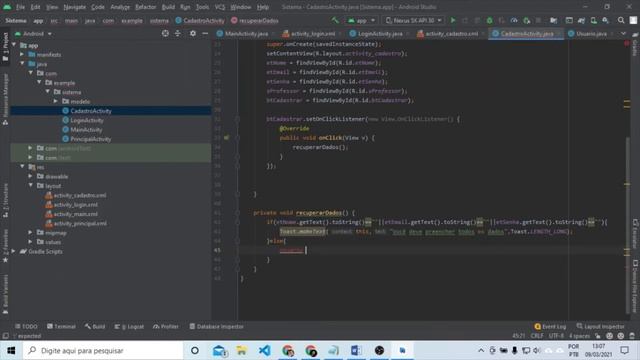Viewport: 640px width, 360px height.
Task: Show the hidden editor tabs chevron
Action: (x=623, y=33)
